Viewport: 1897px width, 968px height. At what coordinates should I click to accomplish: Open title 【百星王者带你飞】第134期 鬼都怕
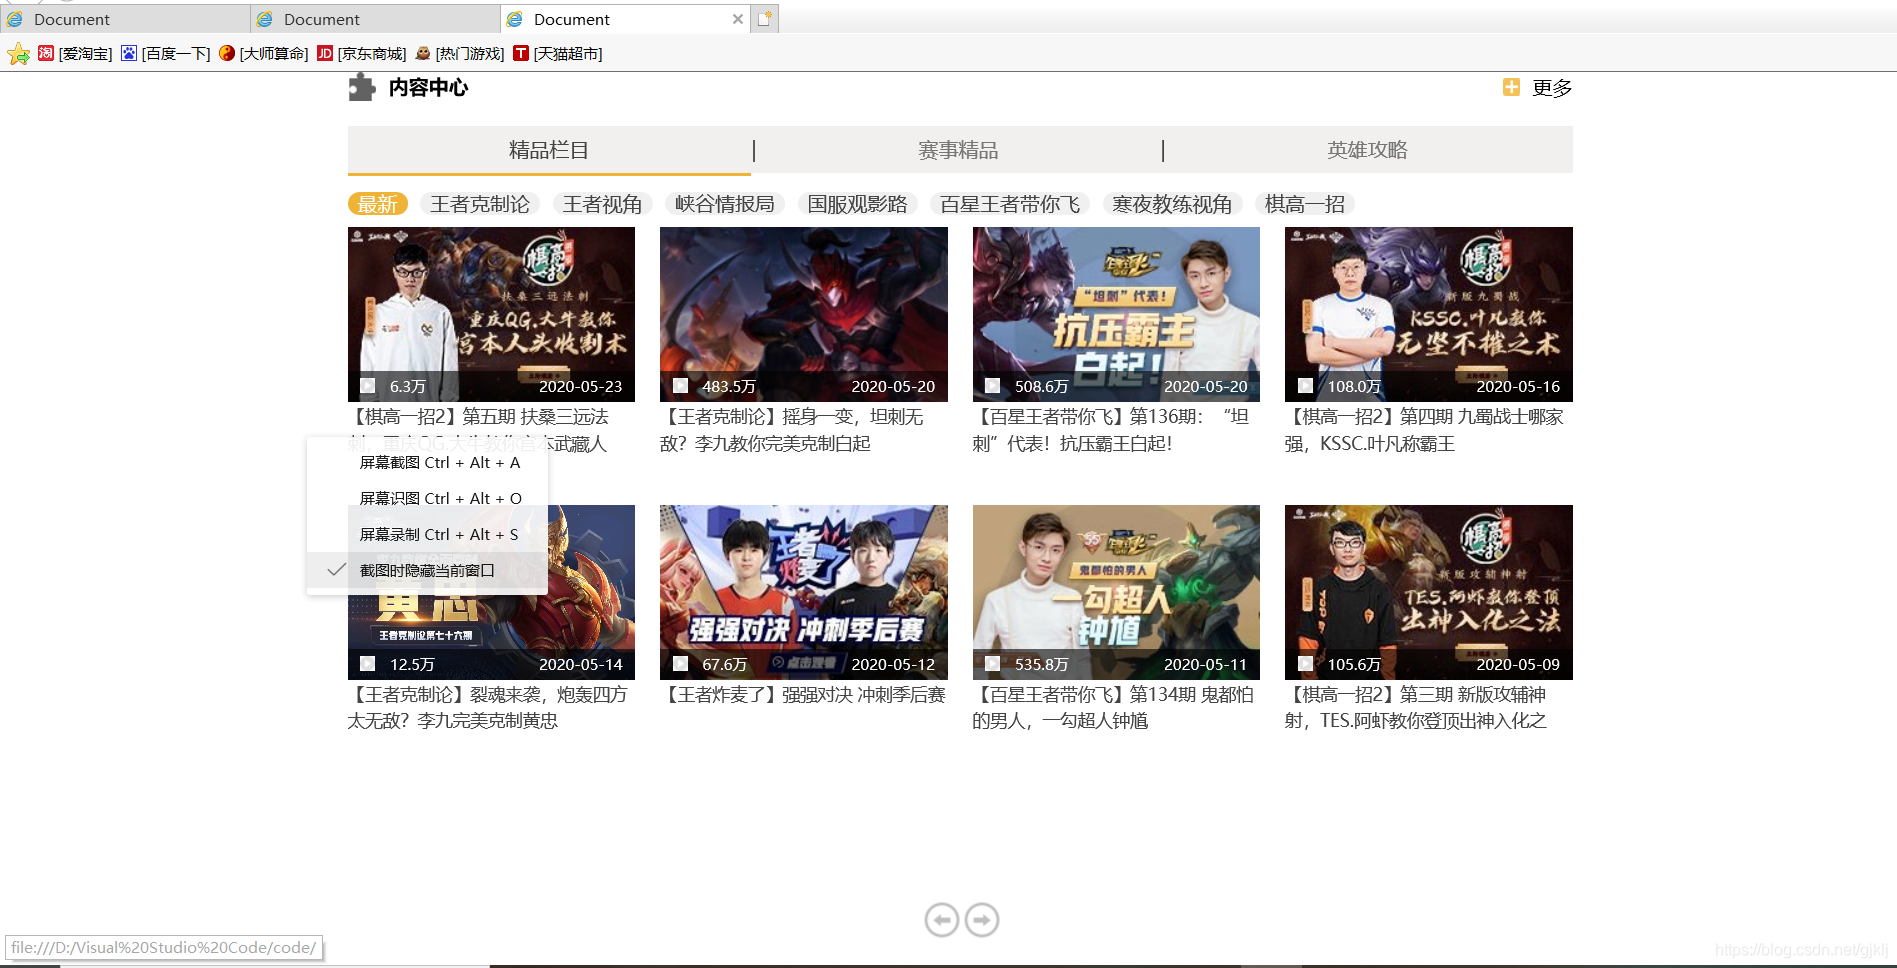[x=1113, y=708]
